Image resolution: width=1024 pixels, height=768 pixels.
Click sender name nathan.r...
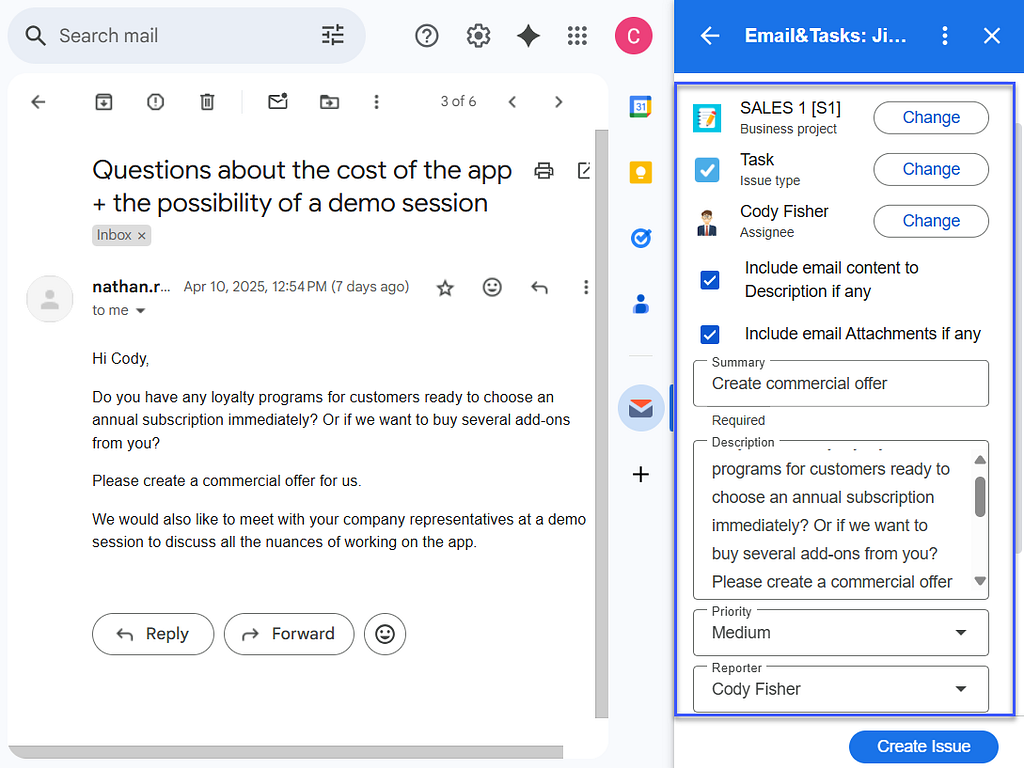[131, 287]
